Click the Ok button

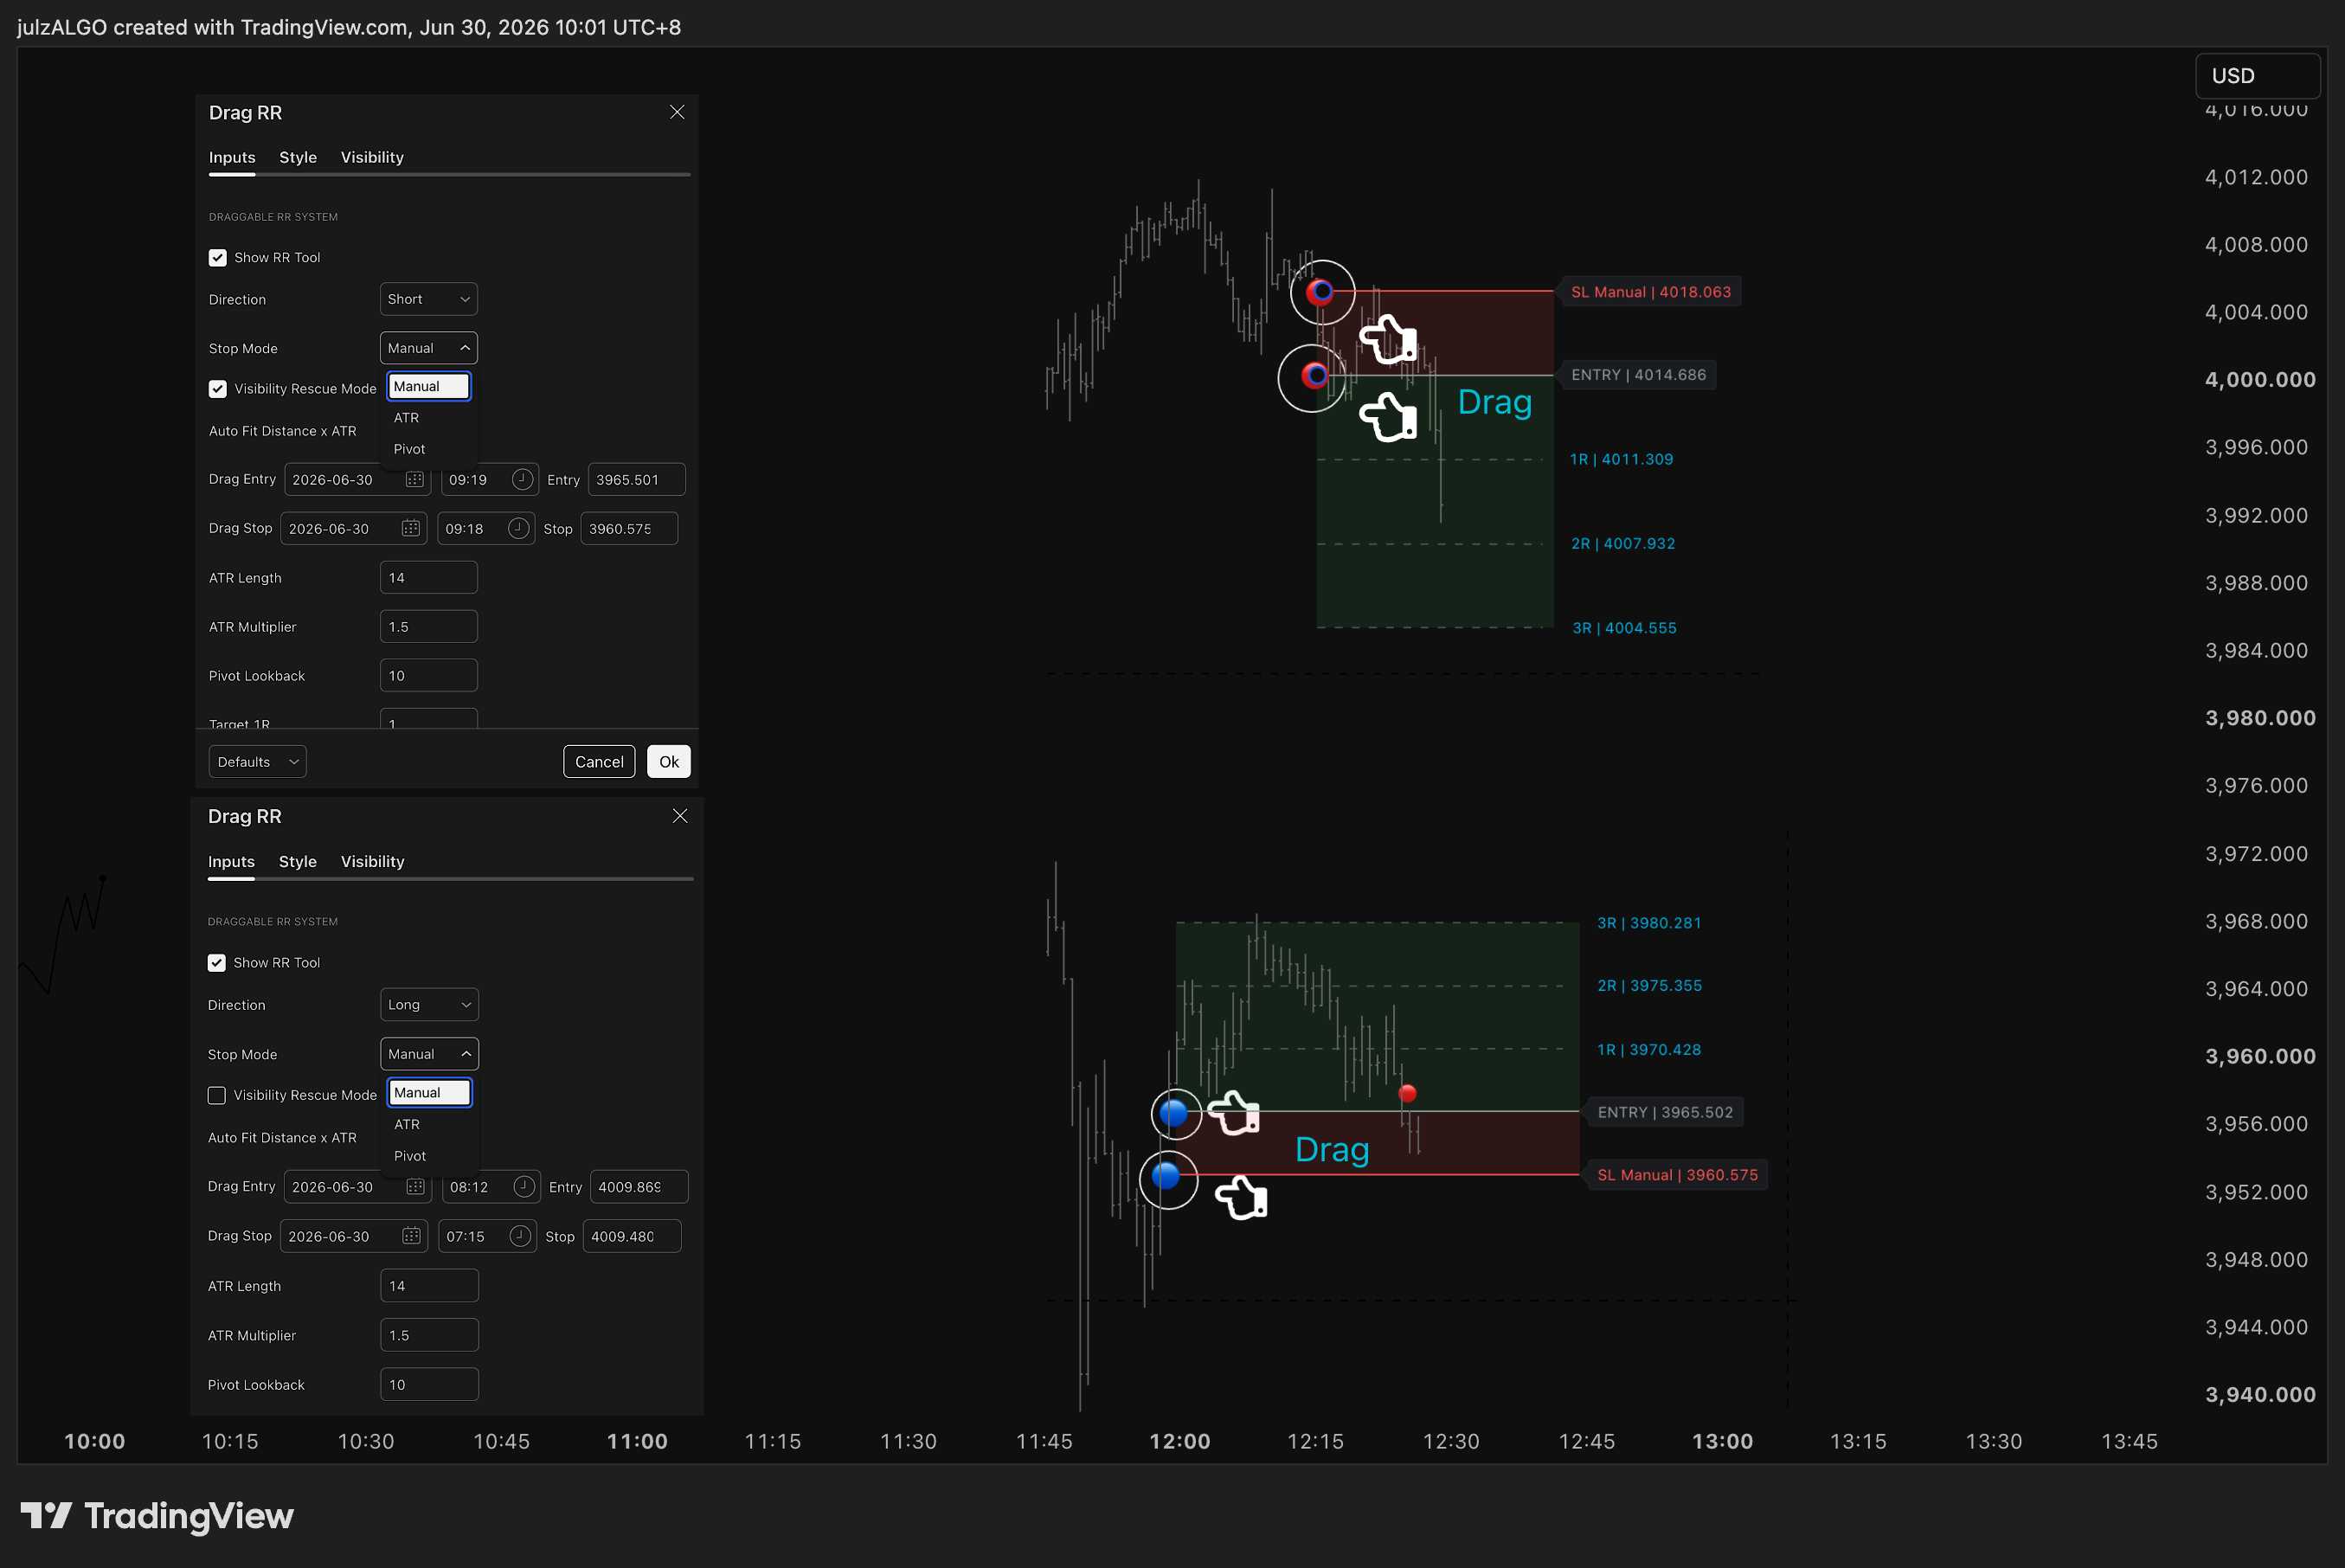pyautogui.click(x=669, y=761)
